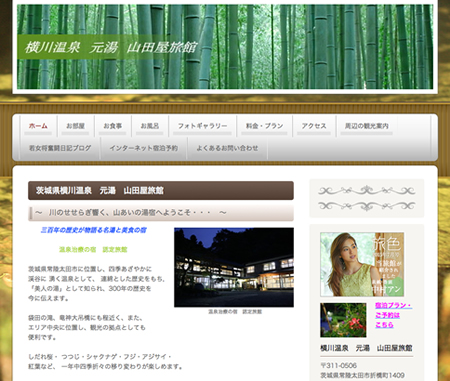450x381 pixels.
Task: Open the アクセス page
Action: [x=314, y=126]
